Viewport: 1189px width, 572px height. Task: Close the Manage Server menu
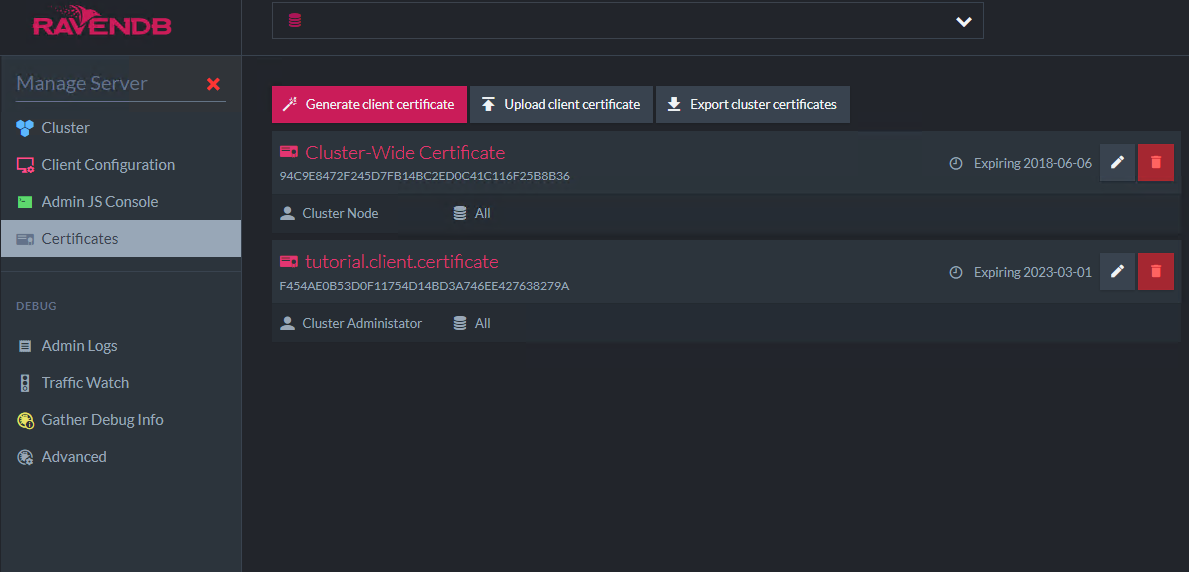point(213,84)
